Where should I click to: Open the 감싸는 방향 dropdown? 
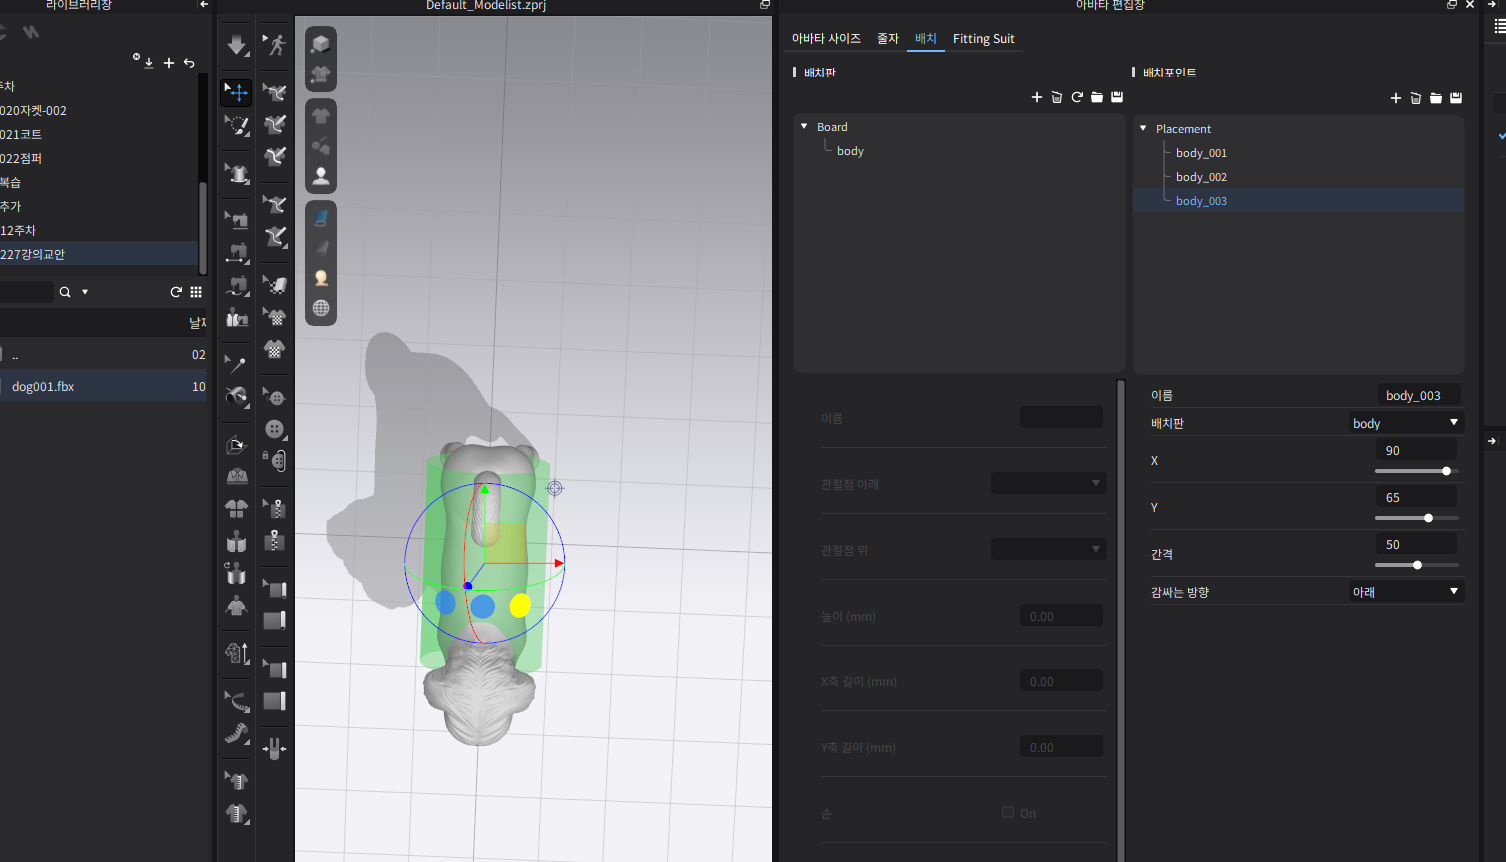coord(1406,592)
